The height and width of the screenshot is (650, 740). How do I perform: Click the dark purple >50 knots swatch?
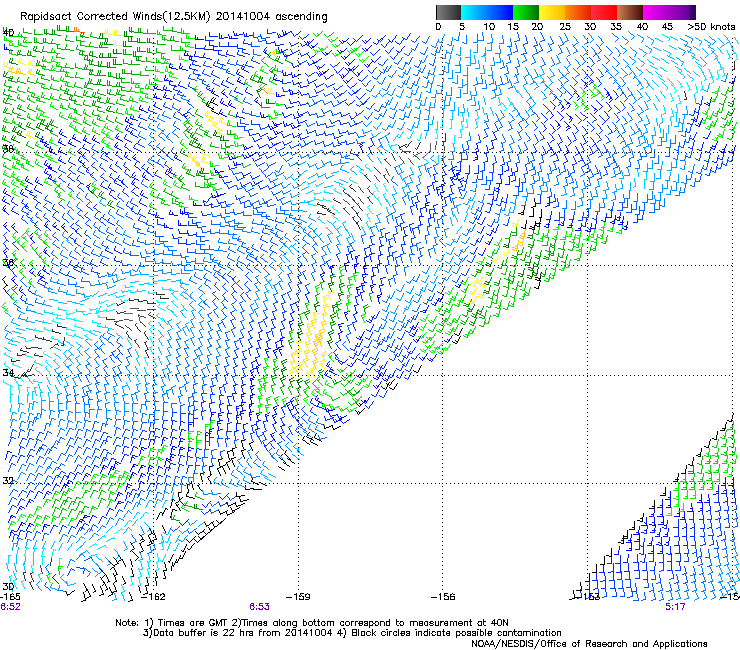[693, 12]
